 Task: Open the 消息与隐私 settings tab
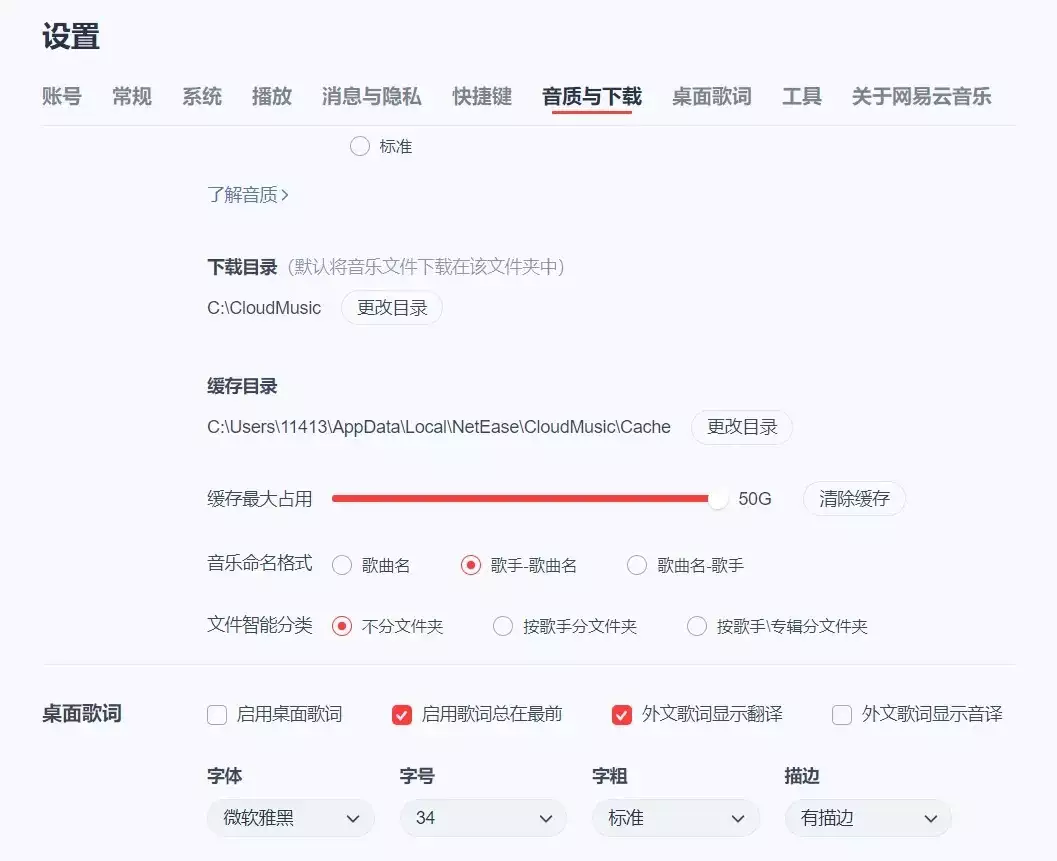(371, 96)
